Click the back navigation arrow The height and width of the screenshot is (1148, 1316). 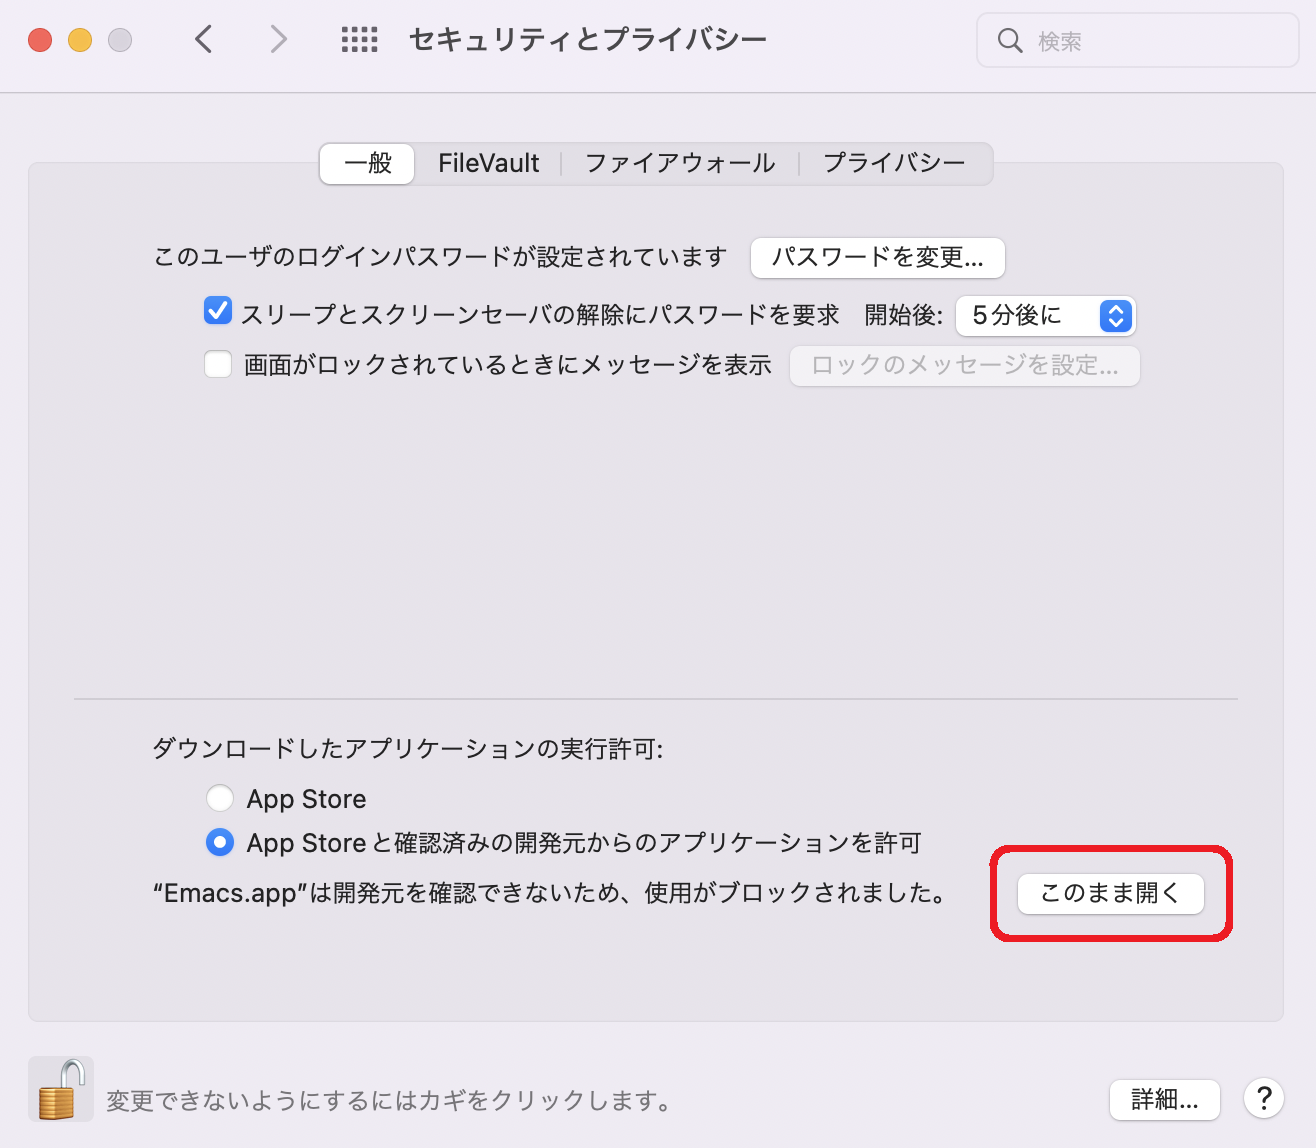[x=204, y=40]
